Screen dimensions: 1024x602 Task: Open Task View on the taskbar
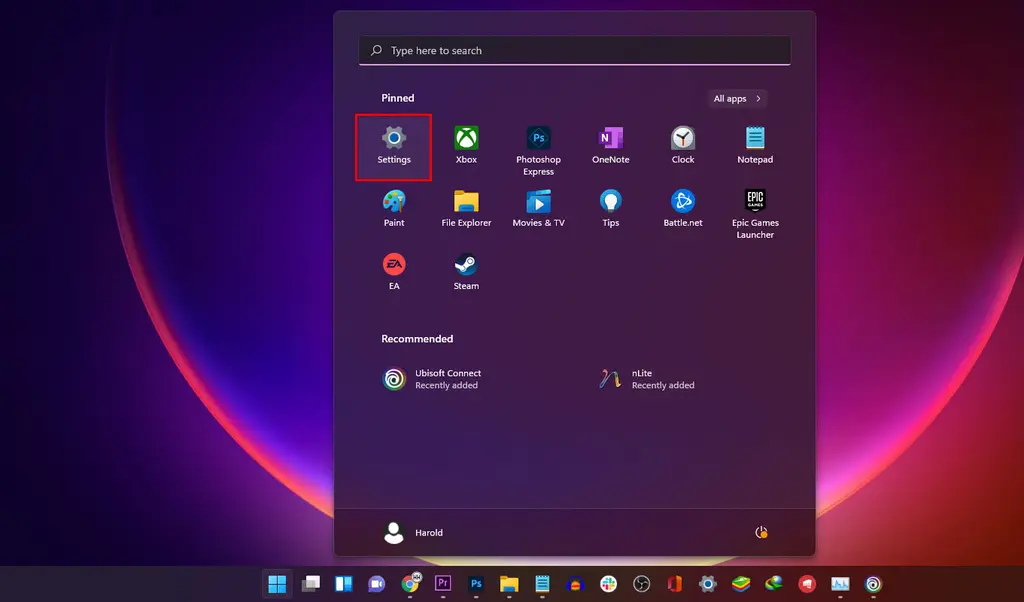point(311,583)
